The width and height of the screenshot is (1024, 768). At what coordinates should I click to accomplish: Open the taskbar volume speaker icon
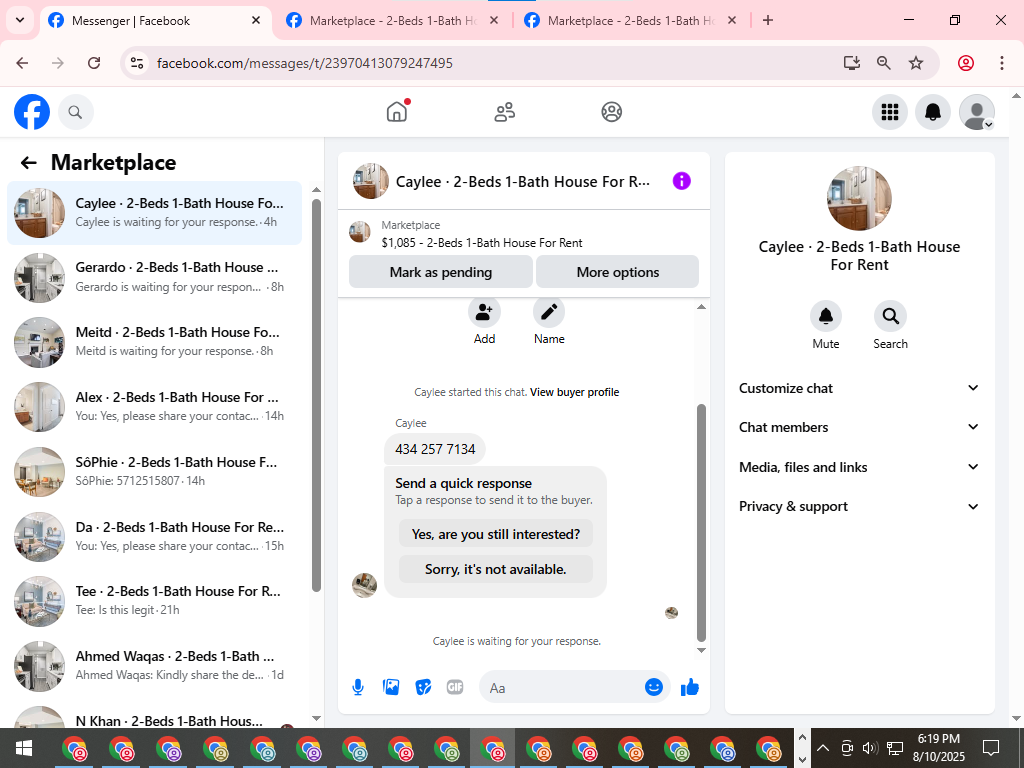point(869,748)
